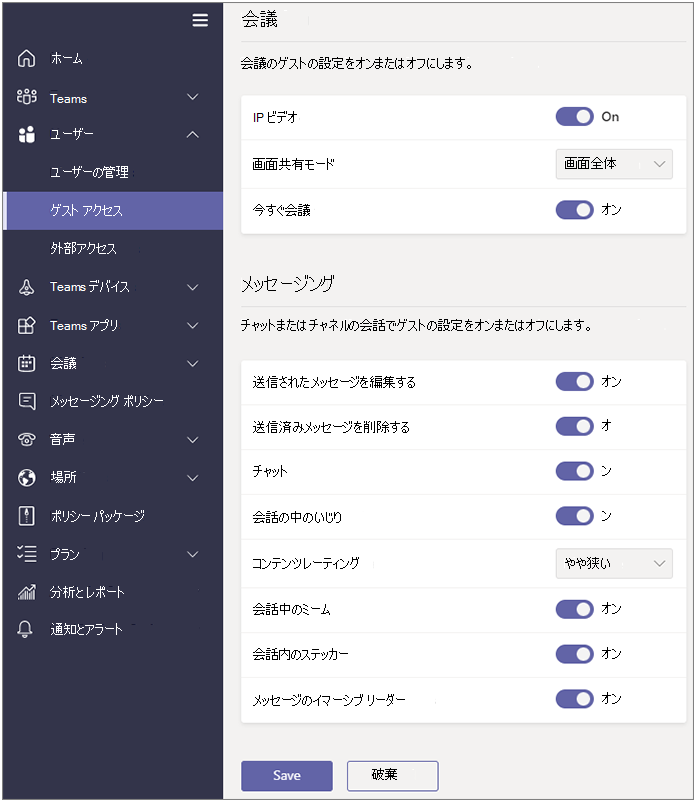Toggle the 会話の中のいじり switch
Image resolution: width=697 pixels, height=803 pixels.
tap(575, 516)
